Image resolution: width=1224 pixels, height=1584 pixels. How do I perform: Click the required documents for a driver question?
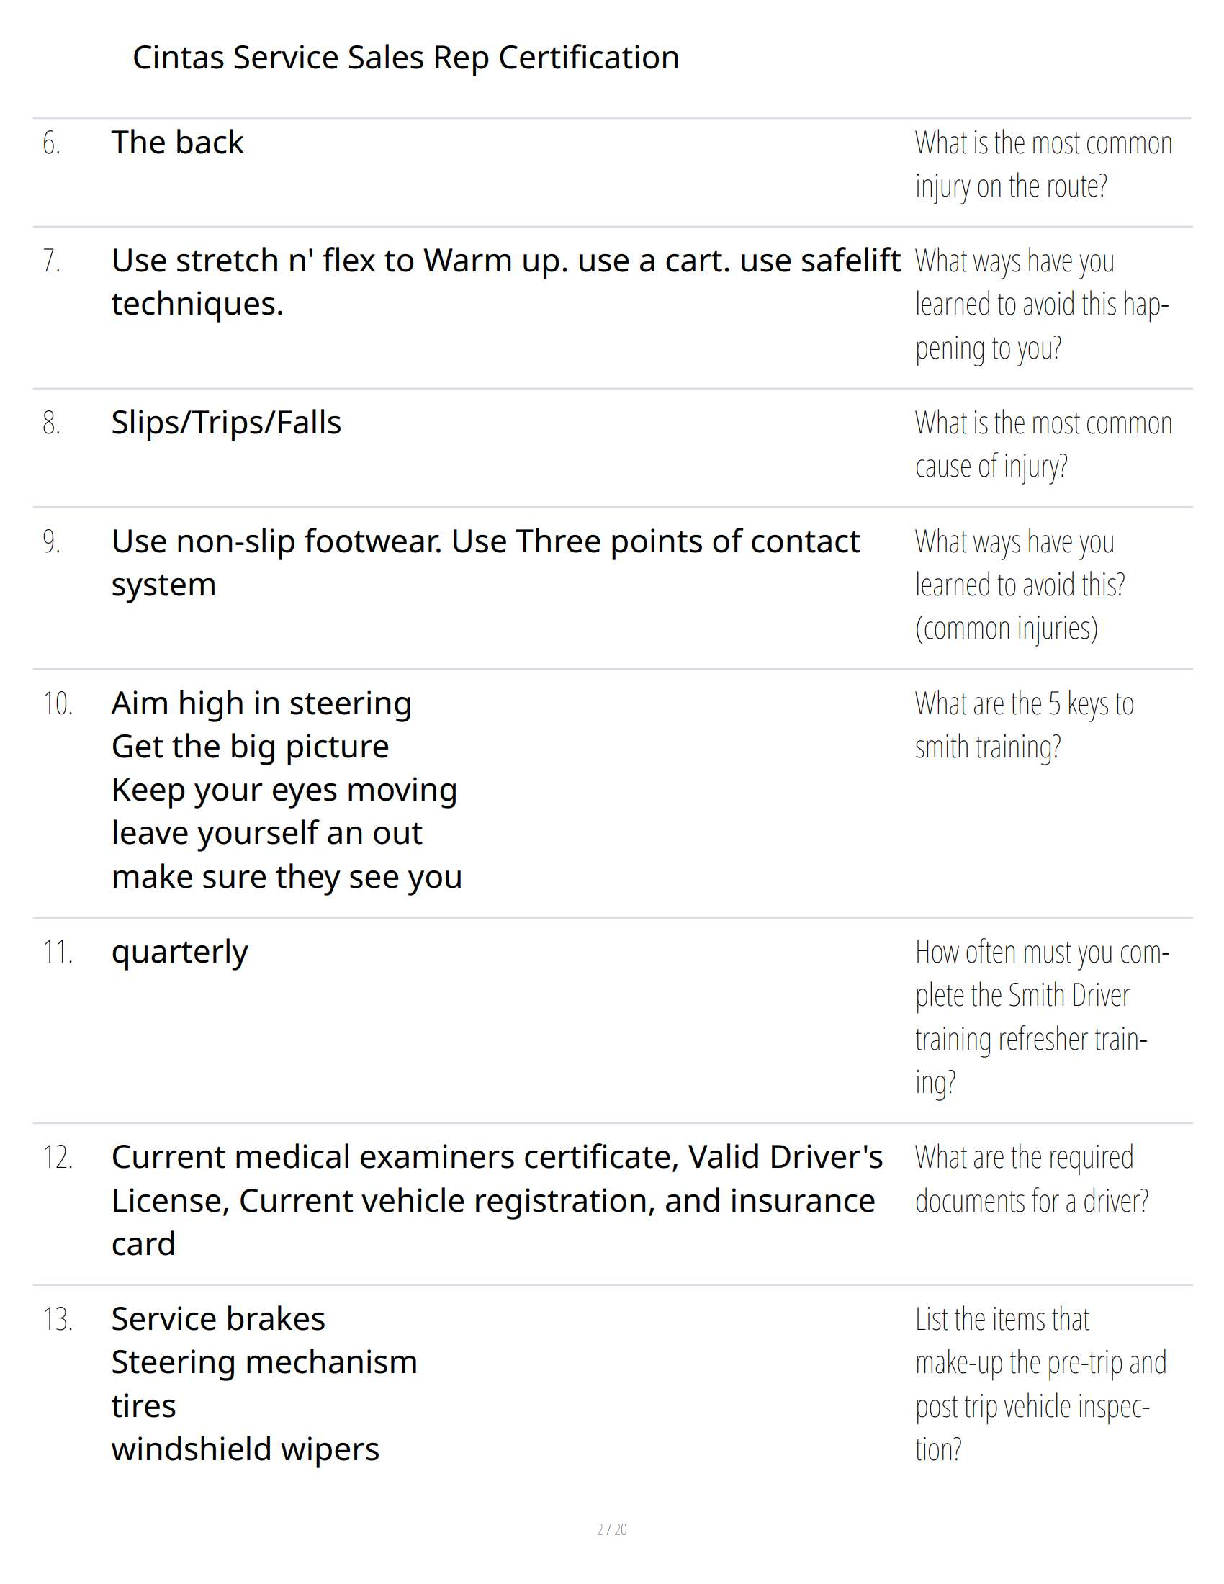pos(1031,1179)
